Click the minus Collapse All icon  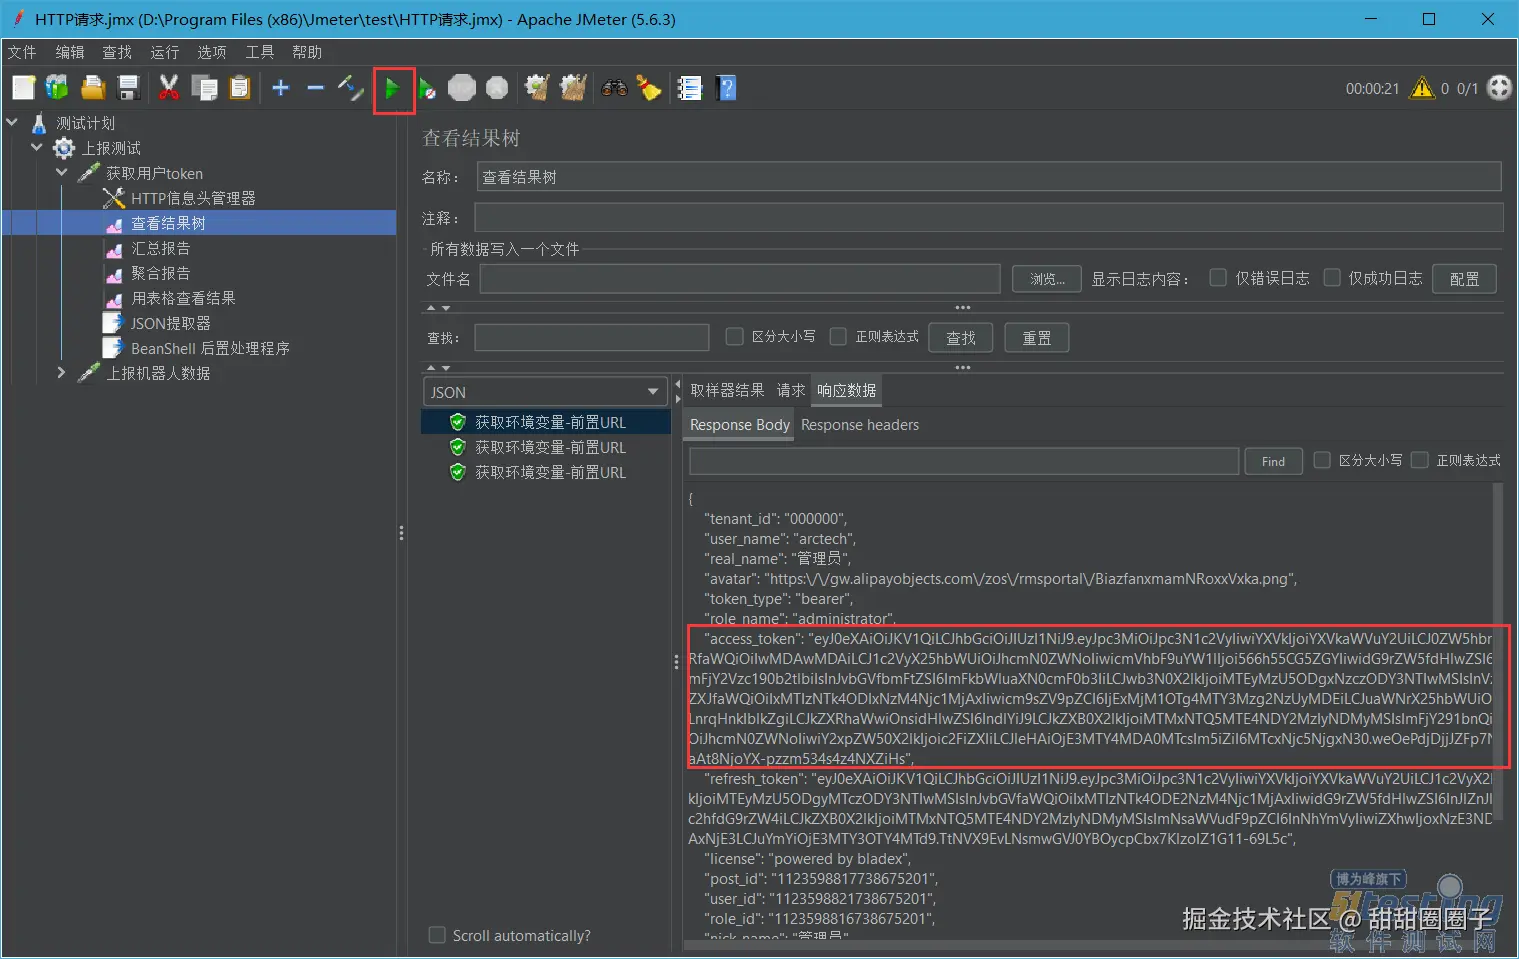point(315,88)
